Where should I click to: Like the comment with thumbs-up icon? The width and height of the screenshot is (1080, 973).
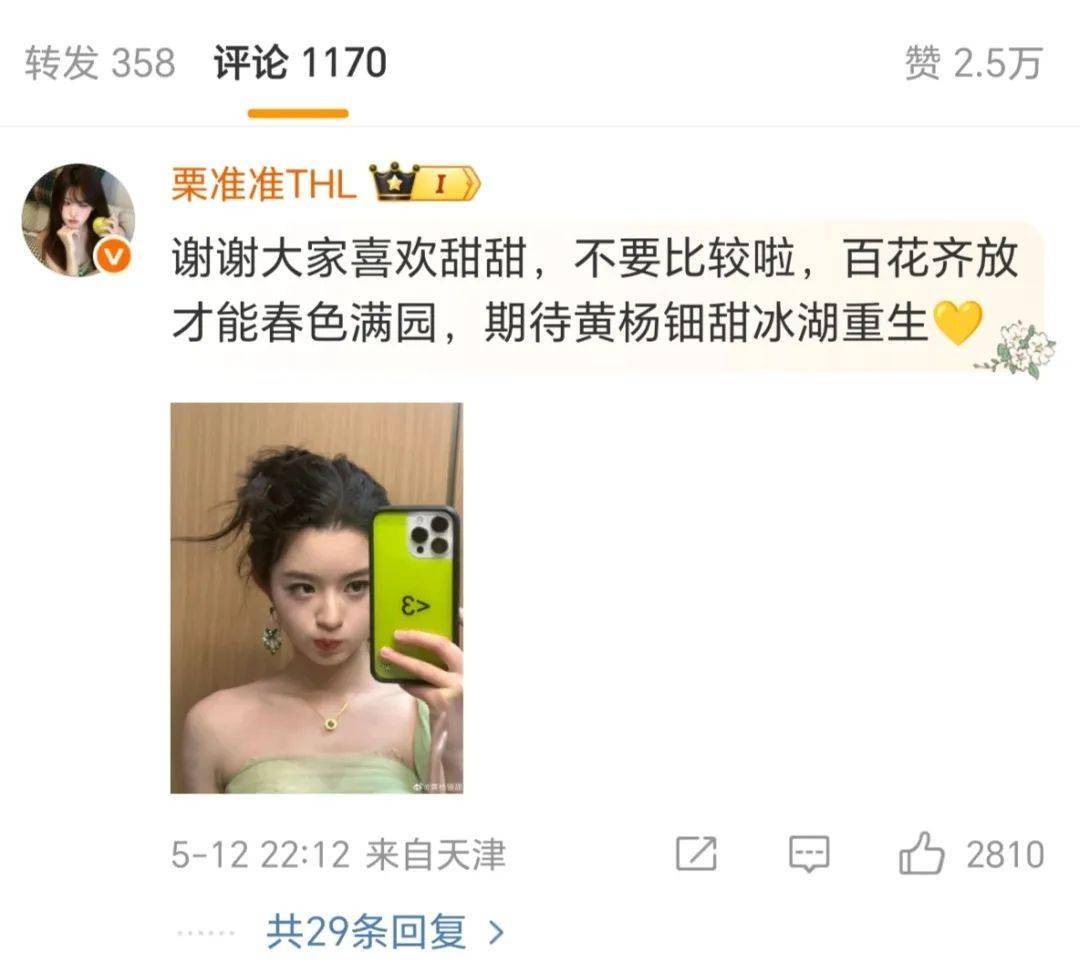921,852
